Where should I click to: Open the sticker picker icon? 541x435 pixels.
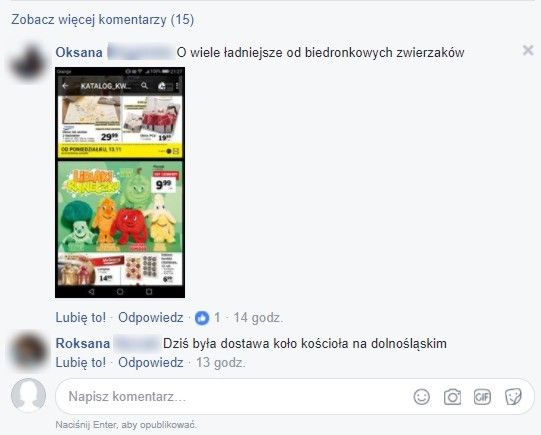pos(513,397)
